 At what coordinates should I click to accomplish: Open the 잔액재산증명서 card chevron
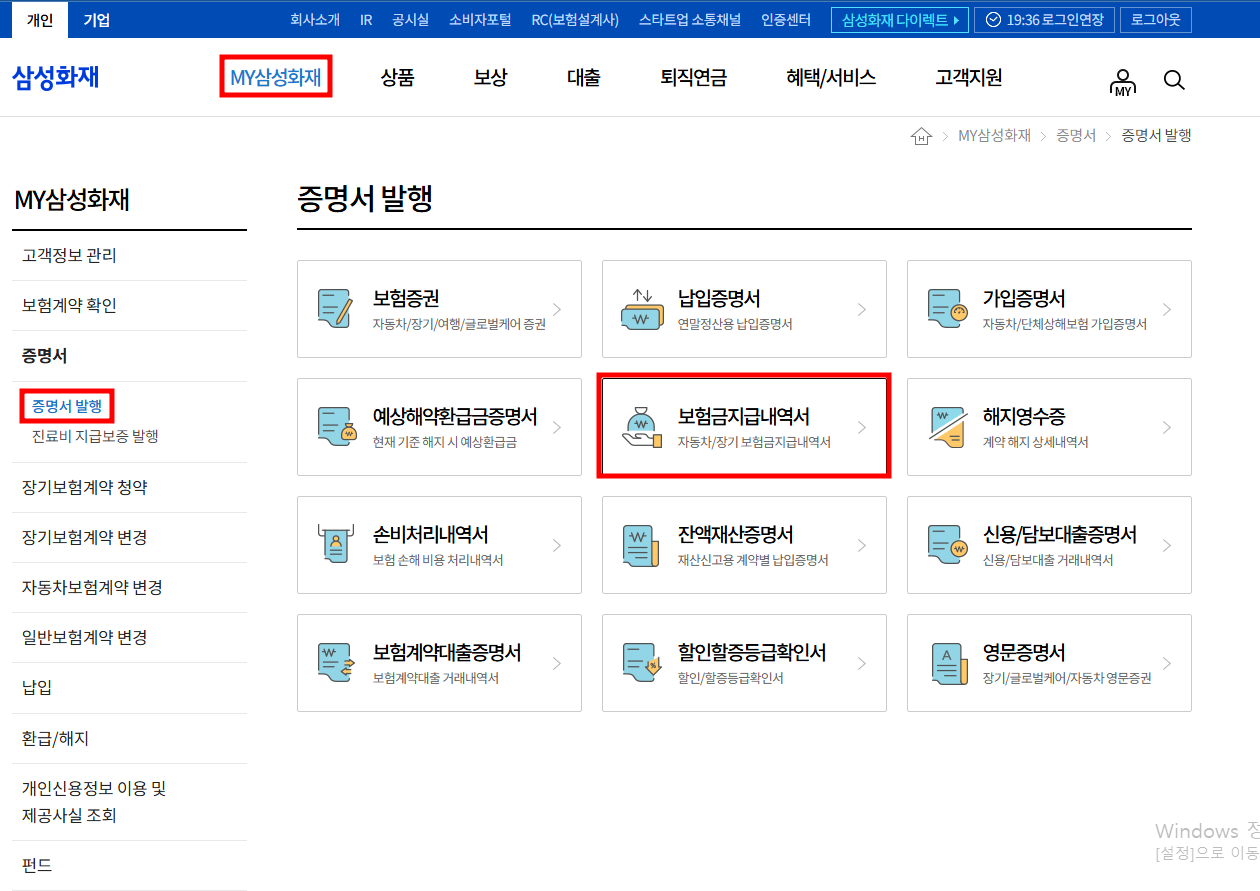[x=862, y=545]
